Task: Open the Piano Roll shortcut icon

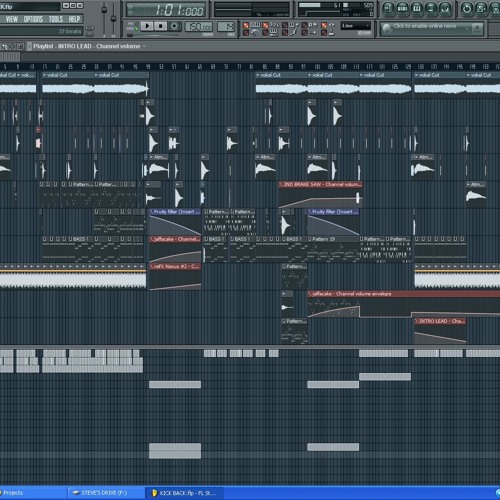Action: [417, 8]
